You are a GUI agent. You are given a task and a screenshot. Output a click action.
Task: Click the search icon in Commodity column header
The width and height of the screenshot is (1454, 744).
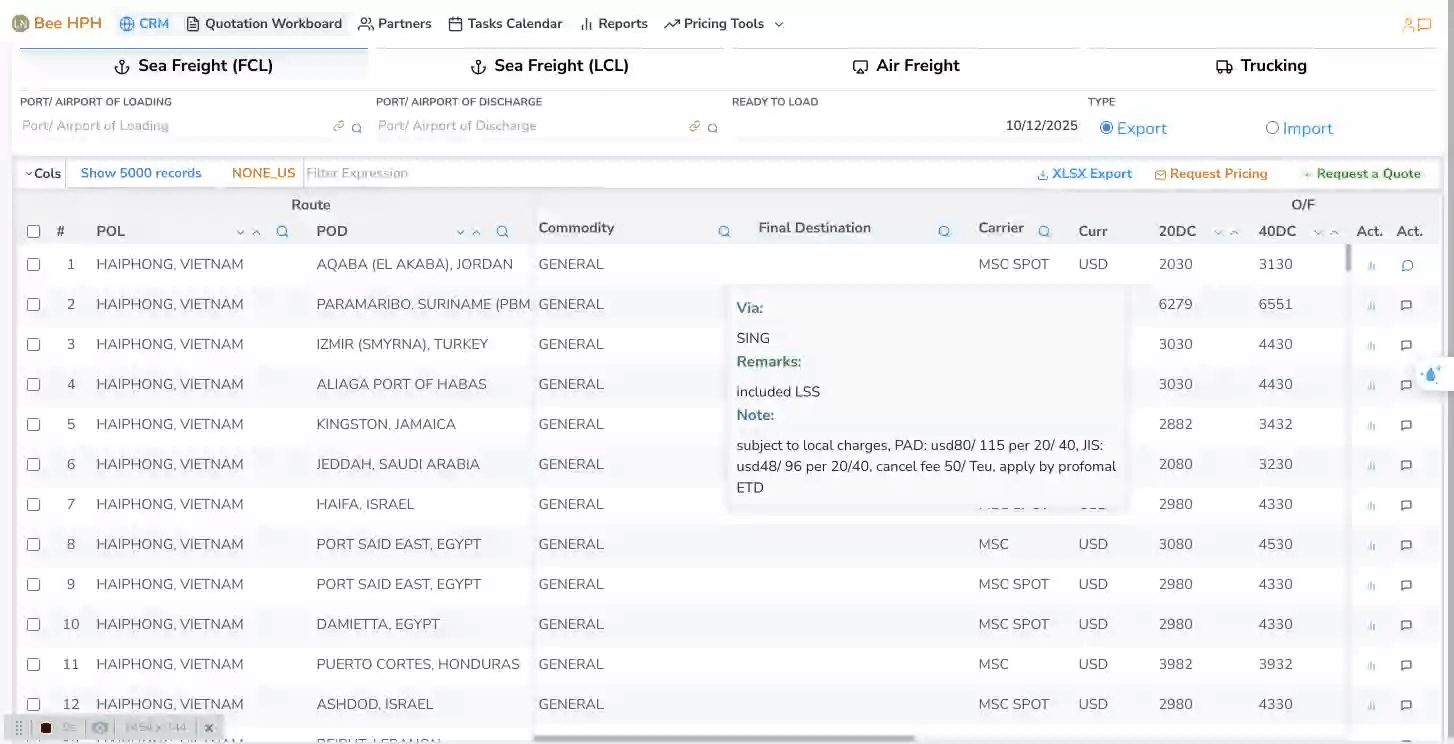point(724,232)
